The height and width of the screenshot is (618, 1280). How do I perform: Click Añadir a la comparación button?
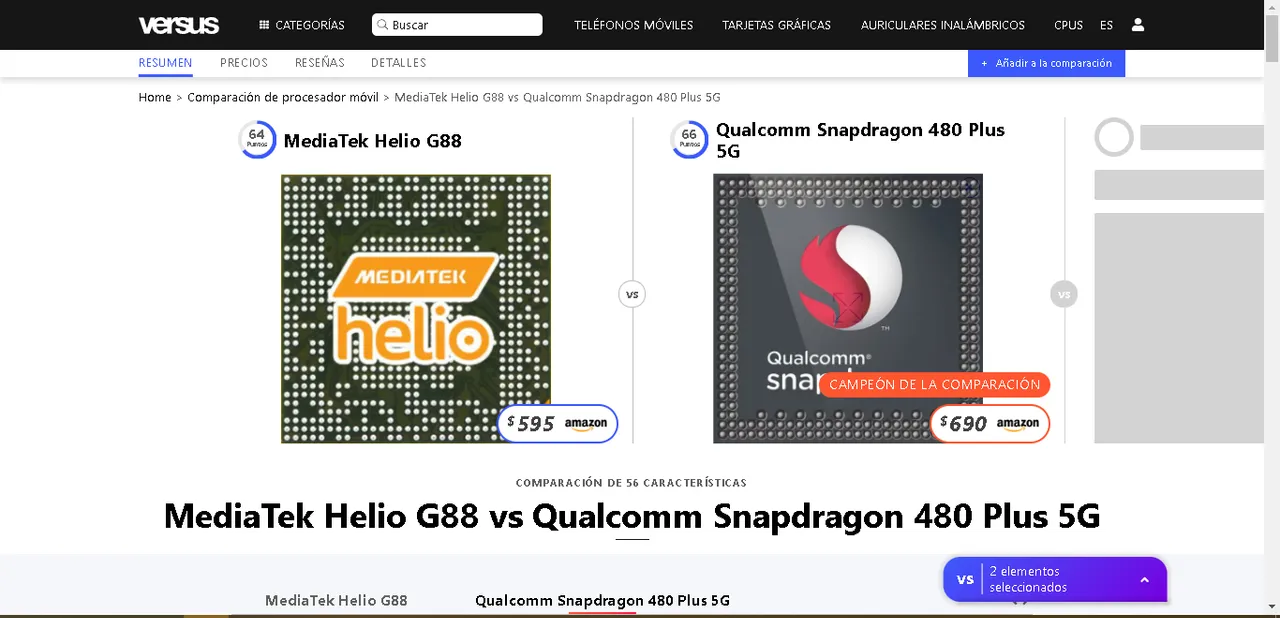[x=1046, y=63]
